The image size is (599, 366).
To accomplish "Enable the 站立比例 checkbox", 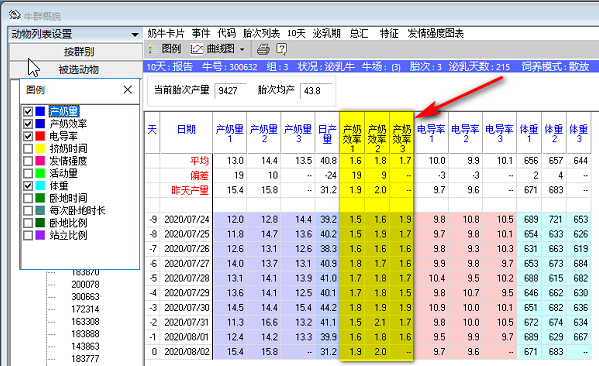I will [28, 235].
